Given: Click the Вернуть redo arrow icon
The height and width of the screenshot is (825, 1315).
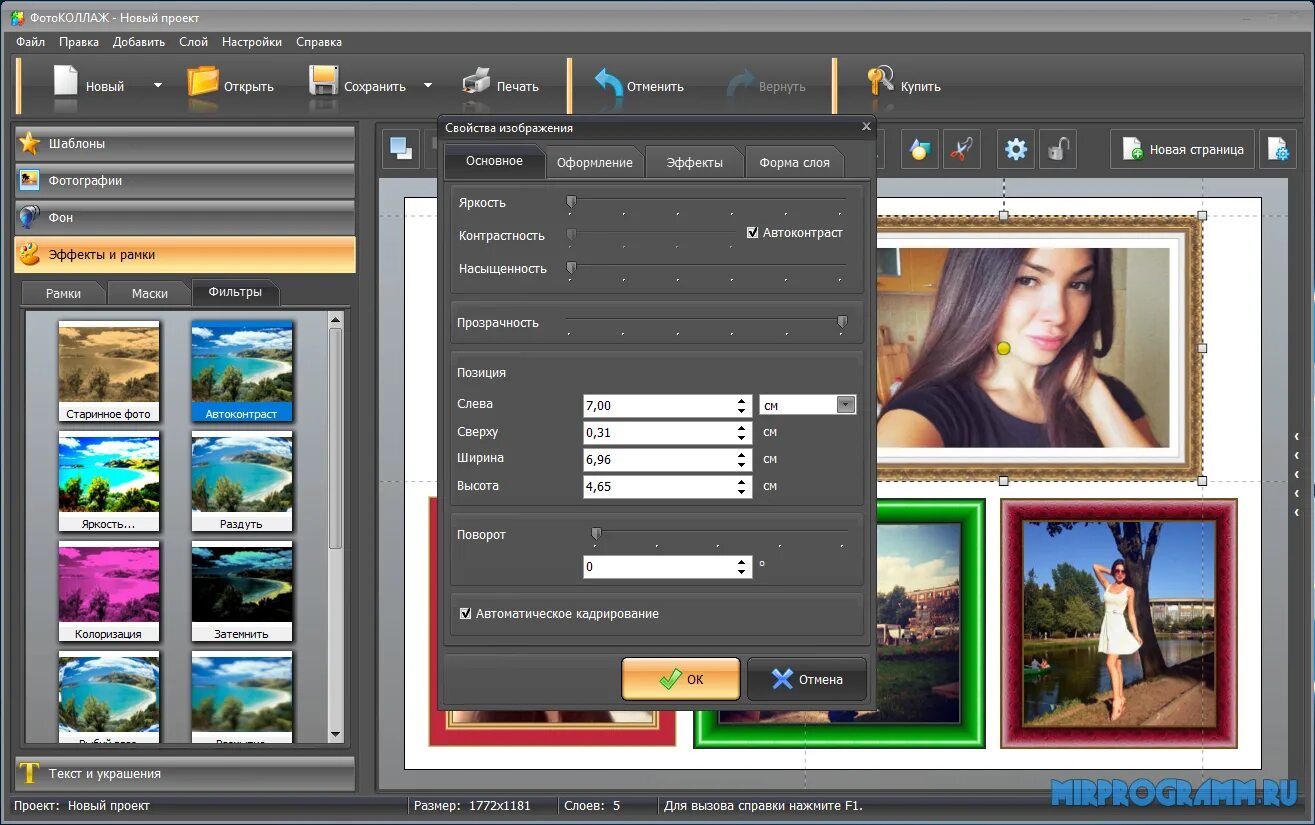Looking at the screenshot, I should tap(741, 84).
